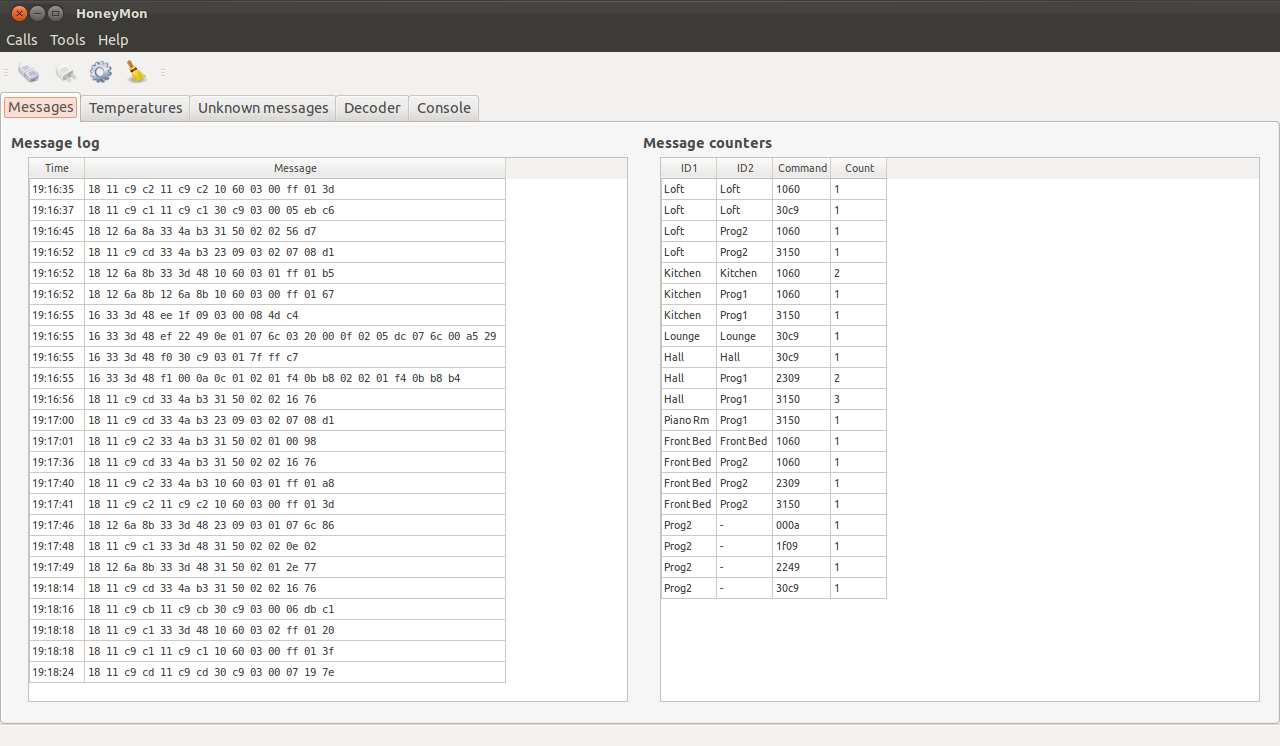
Task: Switch to the Unknown messages tab
Action: click(263, 108)
